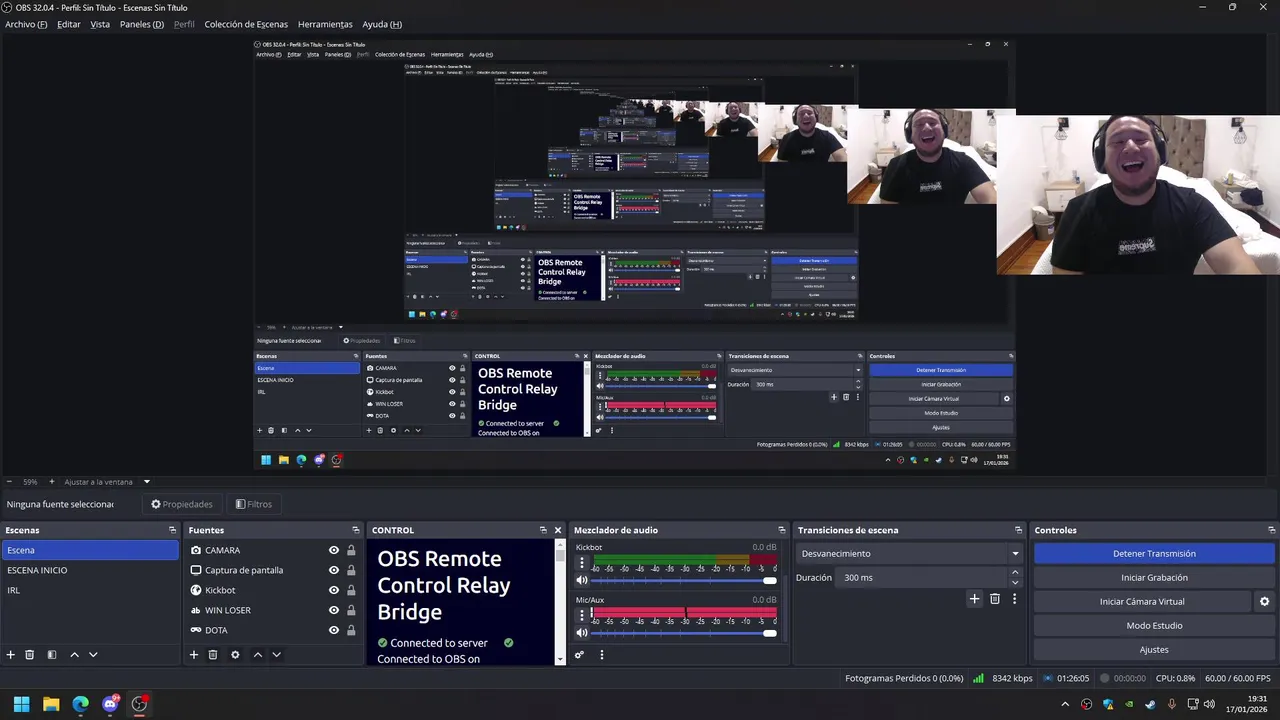Viewport: 1280px width, 720px height.
Task: Open Paneles menu
Action: point(142,24)
